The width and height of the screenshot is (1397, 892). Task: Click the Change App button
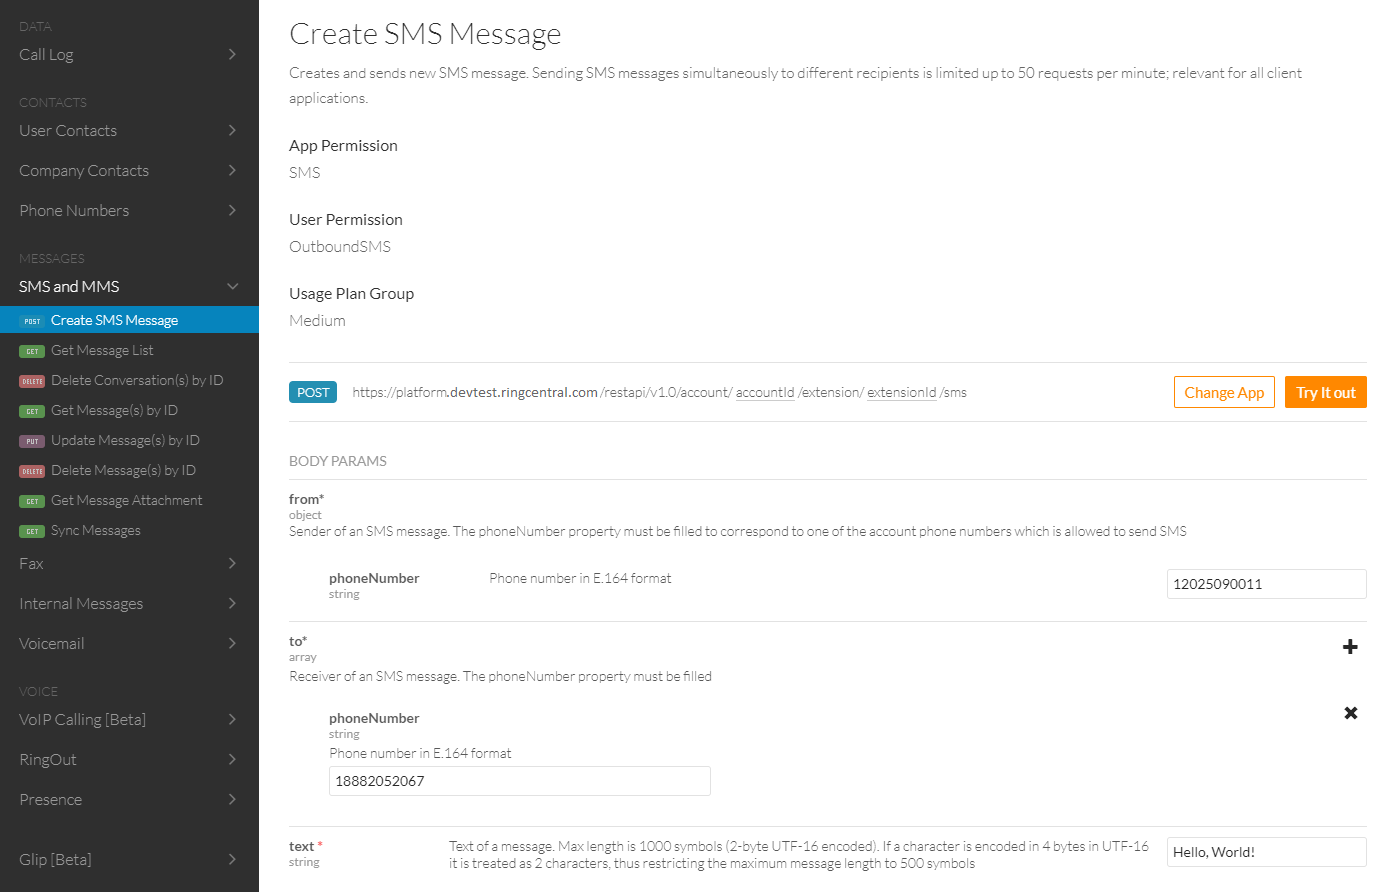tap(1224, 392)
